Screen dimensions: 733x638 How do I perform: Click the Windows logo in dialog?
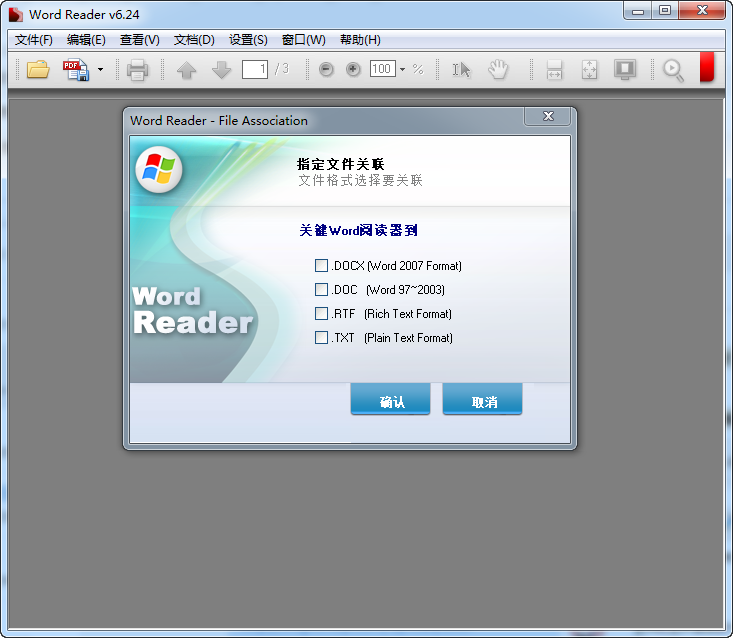coord(158,169)
